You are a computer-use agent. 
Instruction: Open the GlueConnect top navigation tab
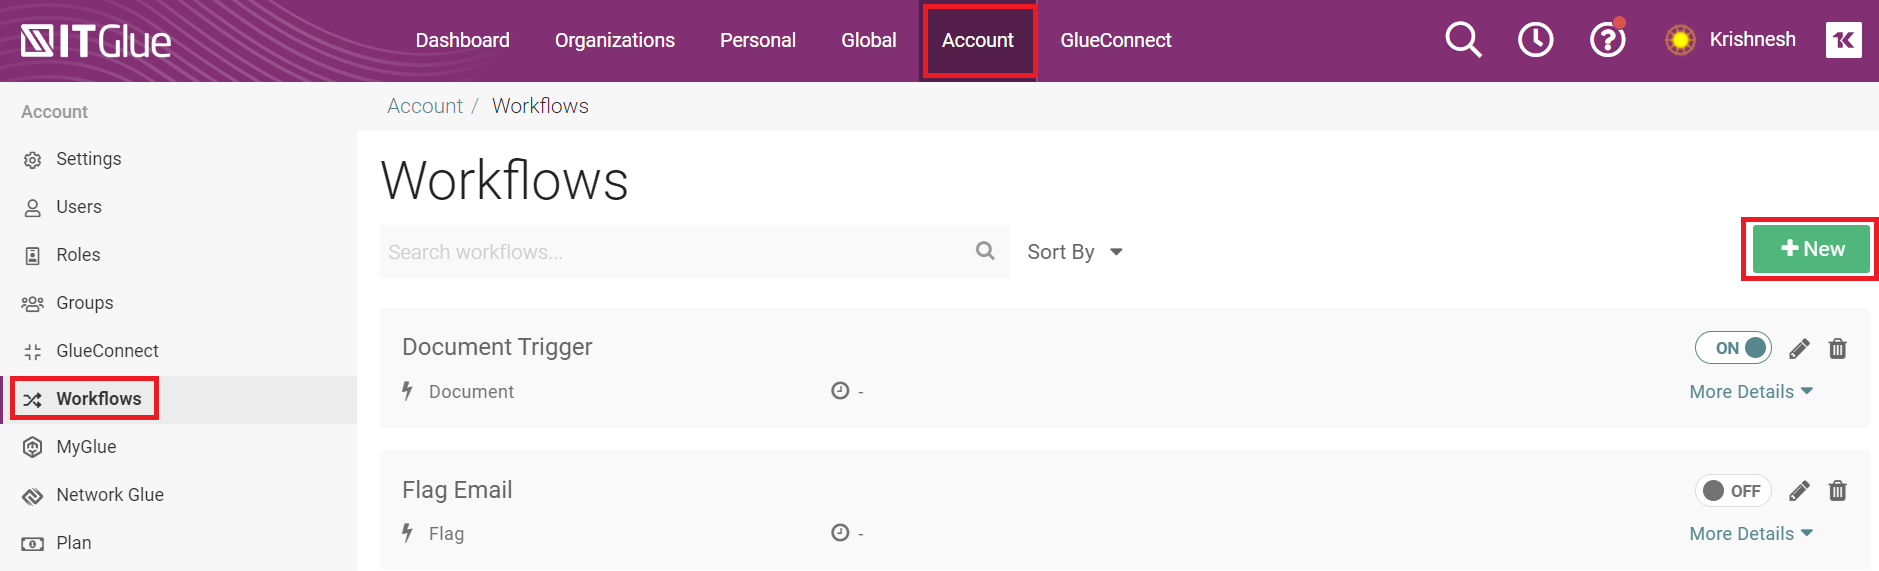tap(1116, 40)
